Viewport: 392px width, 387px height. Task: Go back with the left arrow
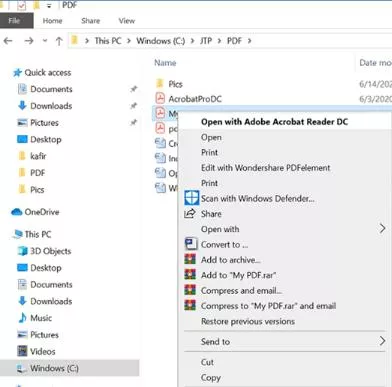(8, 41)
